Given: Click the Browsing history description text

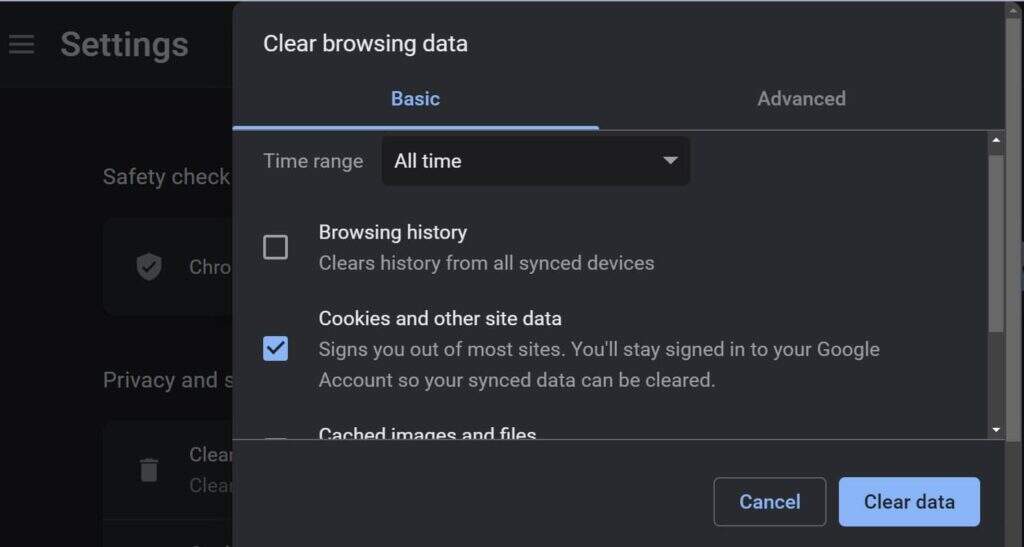Looking at the screenshot, I should coord(486,263).
